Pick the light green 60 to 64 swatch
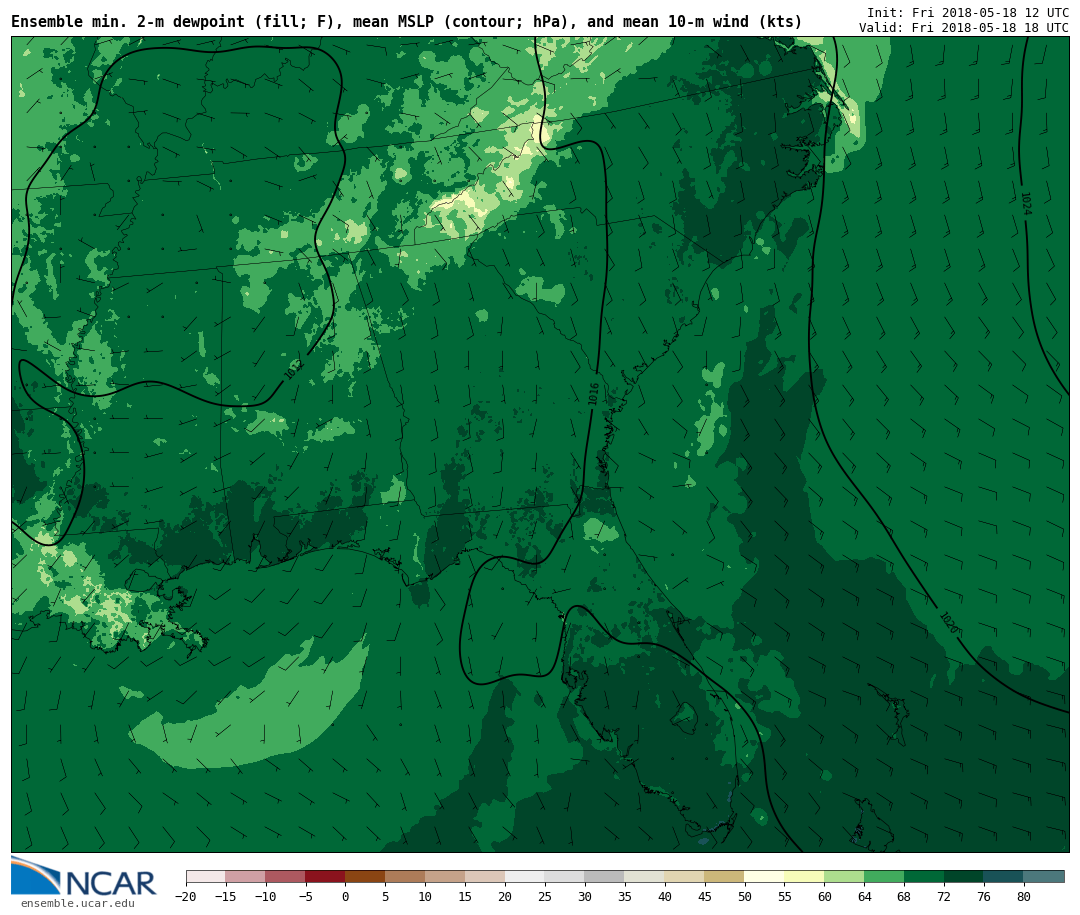Screen dimensions: 1080x915 844,876
